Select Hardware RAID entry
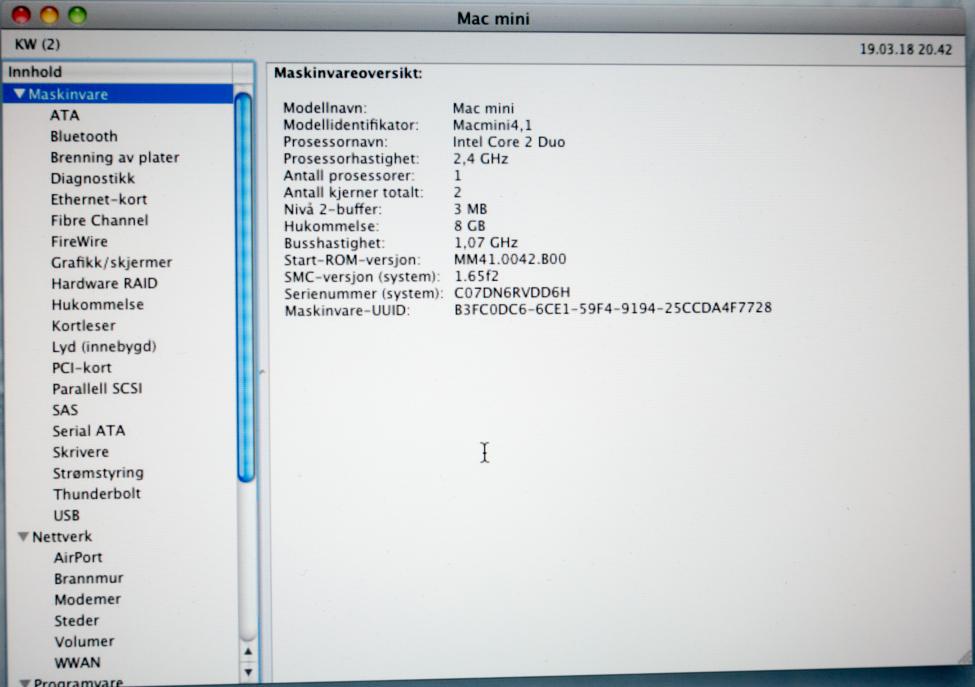The width and height of the screenshot is (975, 687). [104, 284]
